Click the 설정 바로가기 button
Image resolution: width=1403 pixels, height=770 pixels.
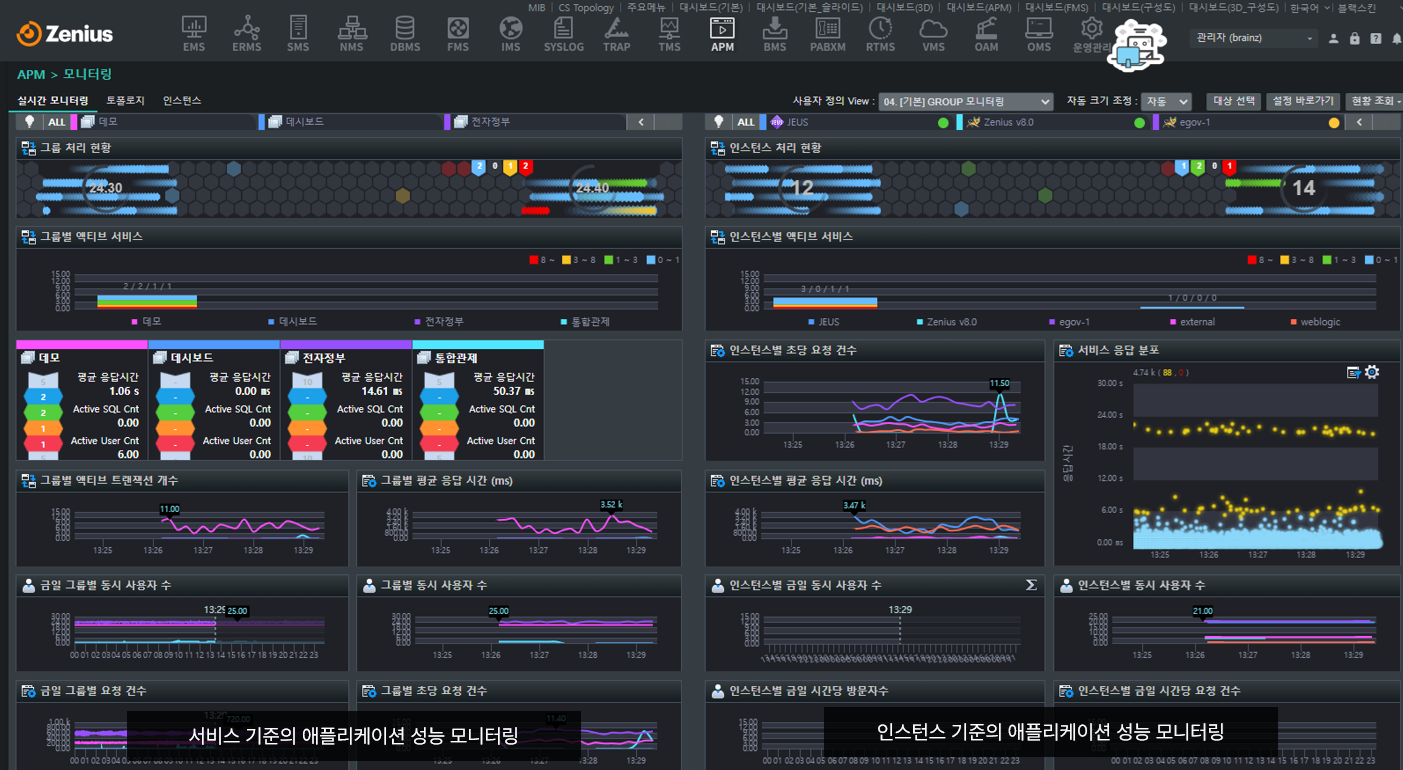pos(1301,101)
